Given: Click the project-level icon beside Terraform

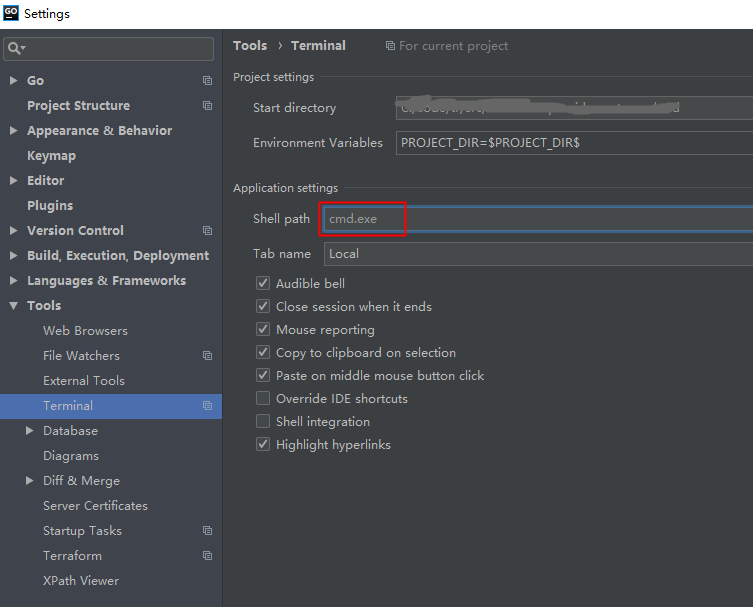Looking at the screenshot, I should pos(207,556).
